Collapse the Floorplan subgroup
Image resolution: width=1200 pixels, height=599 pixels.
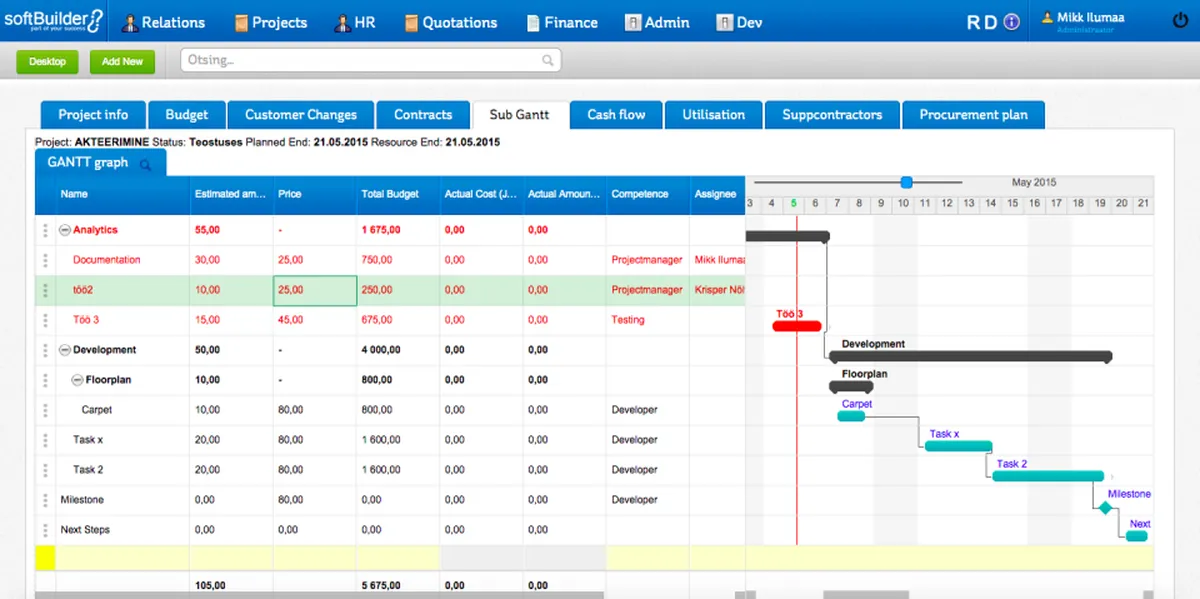coord(78,380)
